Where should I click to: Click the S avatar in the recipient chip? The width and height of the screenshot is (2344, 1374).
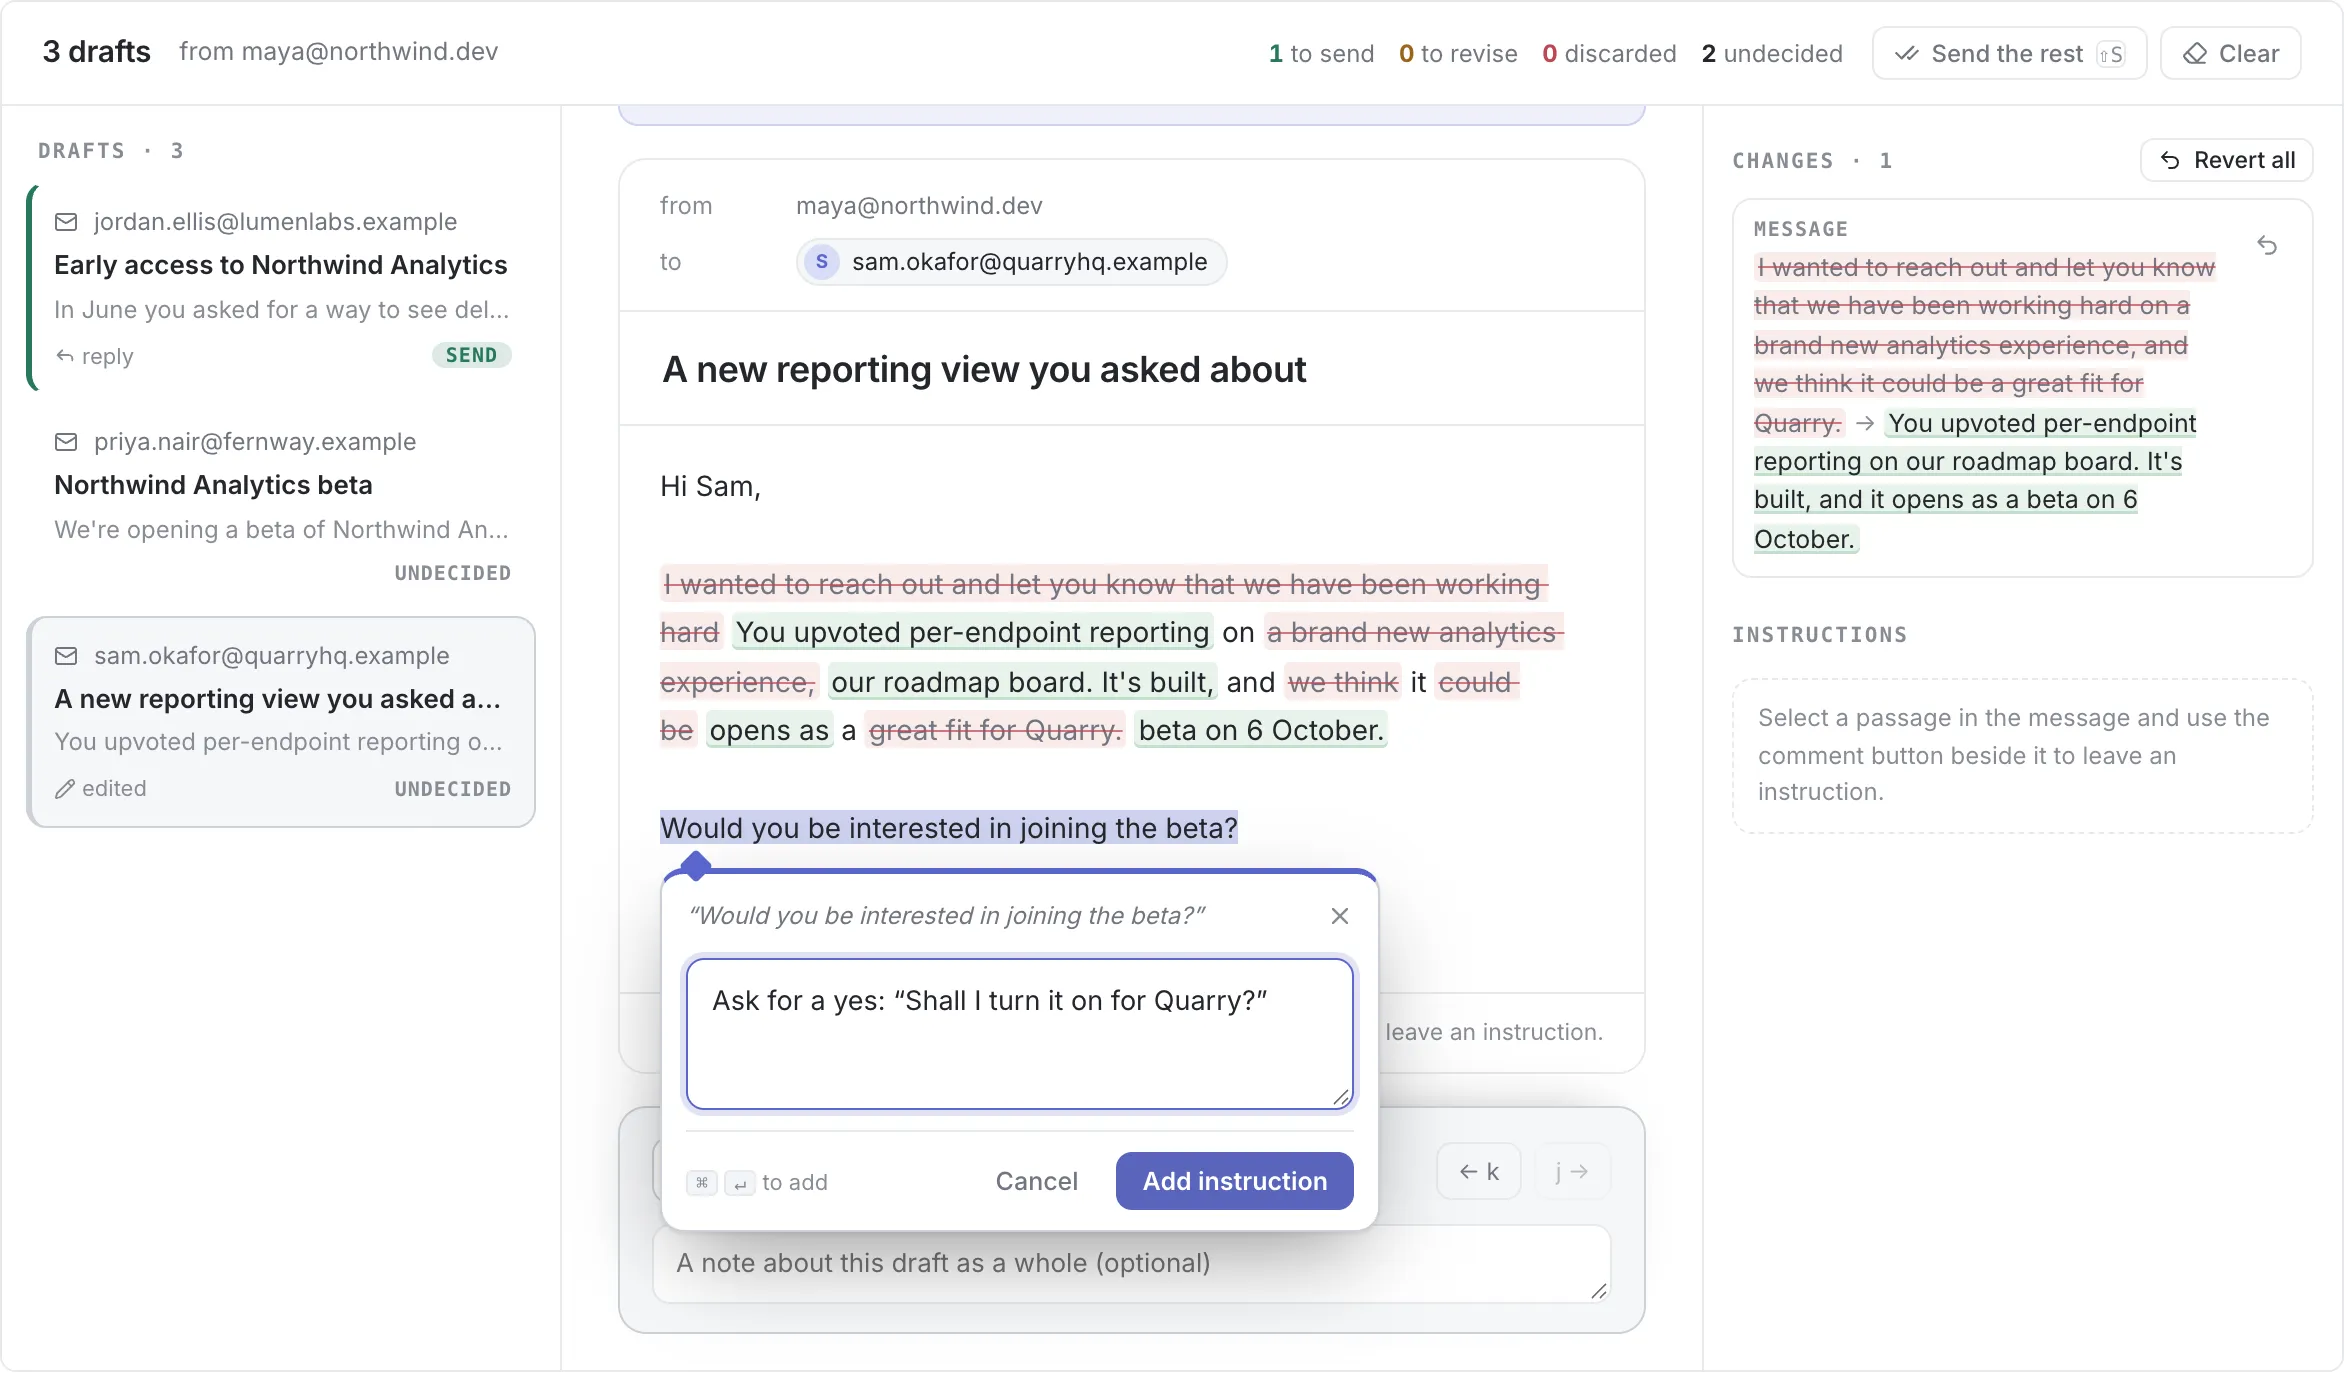pyautogui.click(x=822, y=262)
